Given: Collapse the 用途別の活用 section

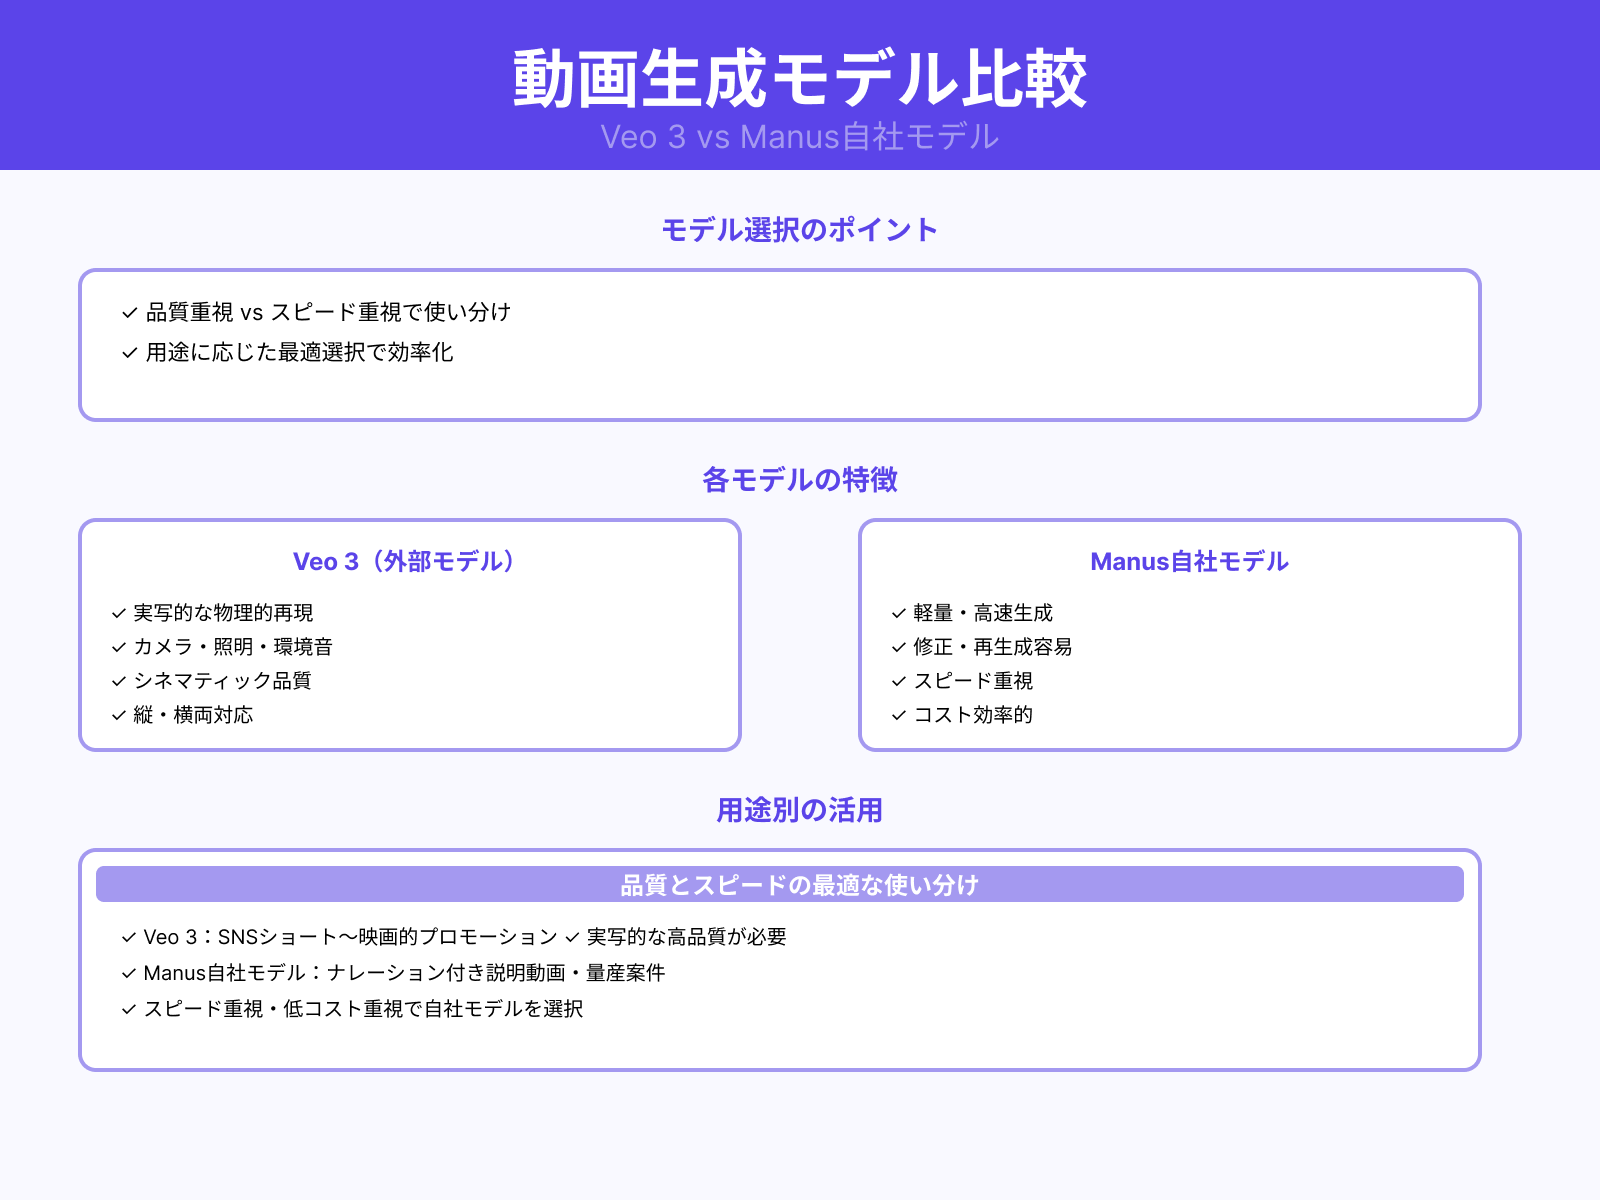Looking at the screenshot, I should pos(799,810).
